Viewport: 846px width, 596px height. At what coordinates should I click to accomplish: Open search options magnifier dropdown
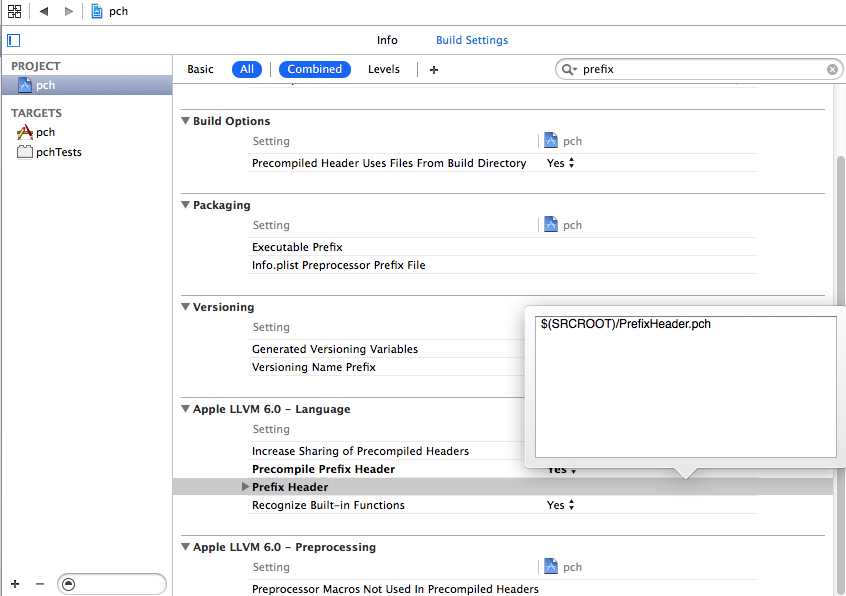[x=569, y=69]
